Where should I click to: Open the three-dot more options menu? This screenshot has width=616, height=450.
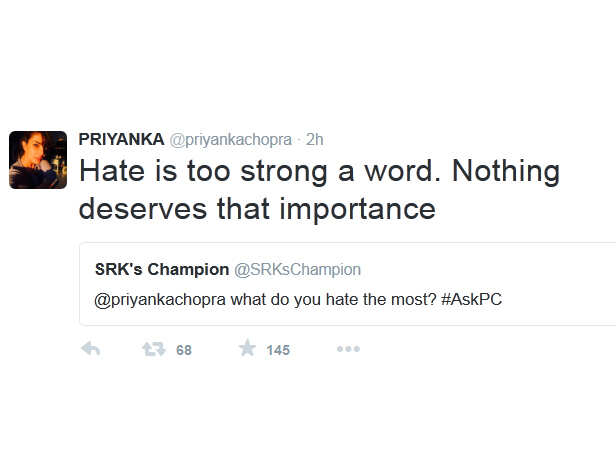tap(348, 349)
